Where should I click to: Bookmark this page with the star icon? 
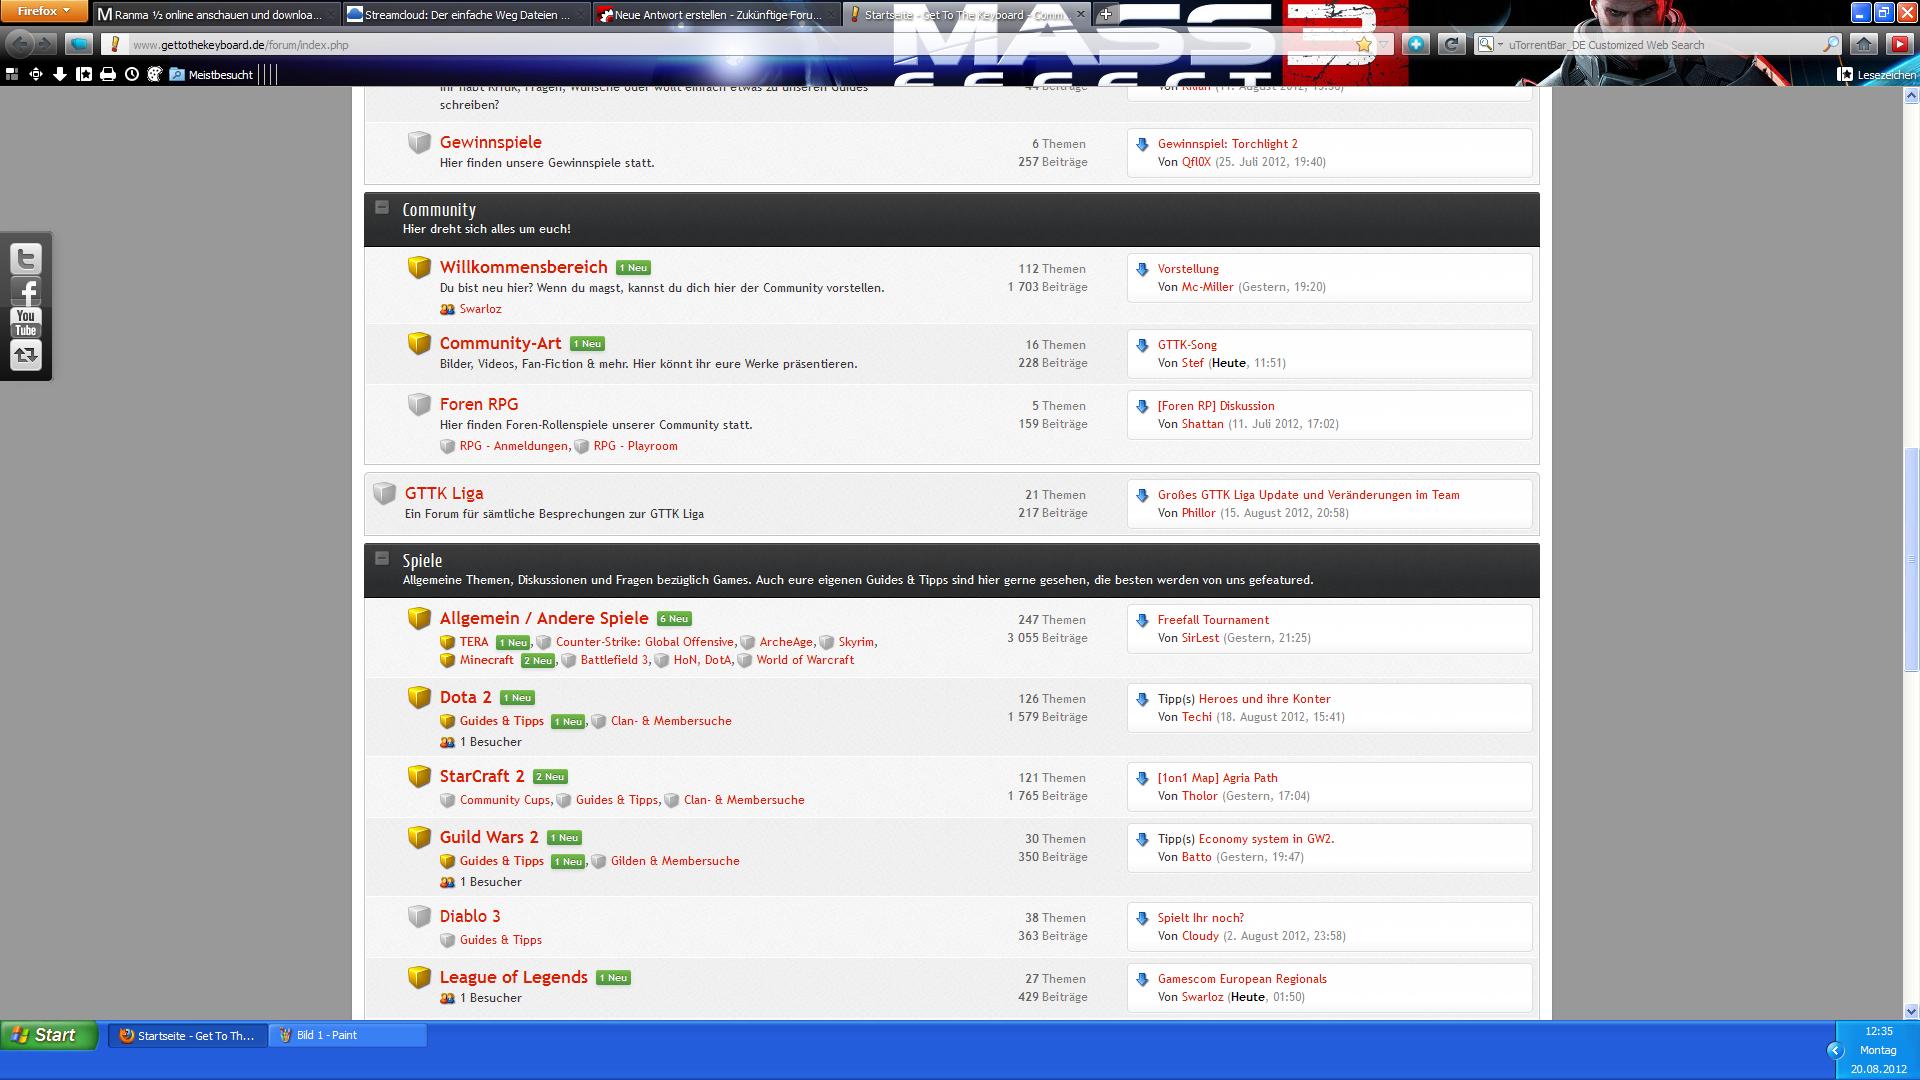pyautogui.click(x=1364, y=44)
